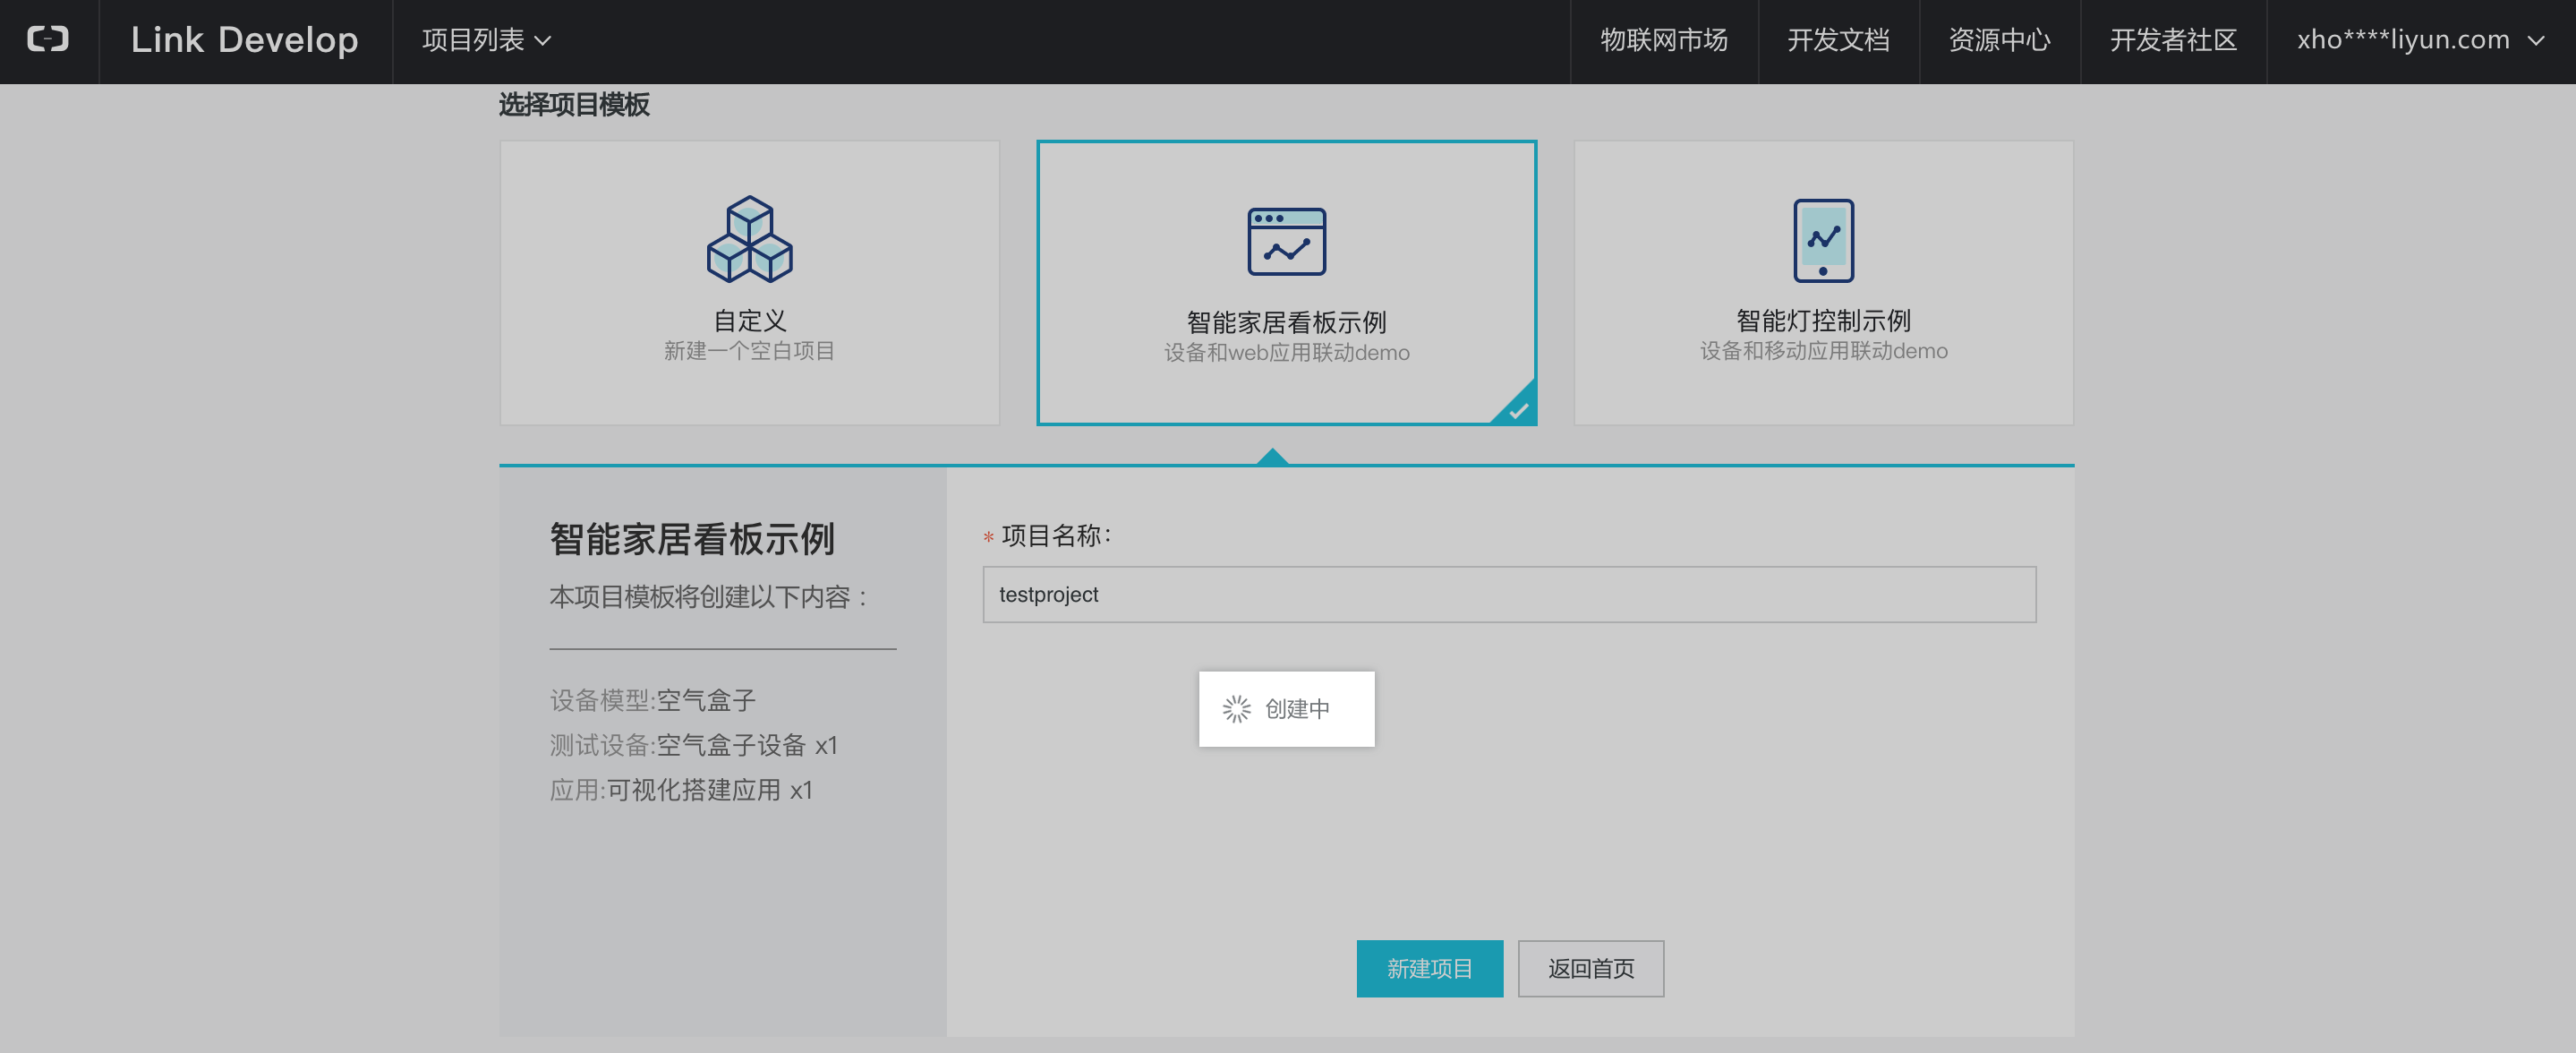The image size is (2576, 1053).
Task: Expand the 项目列表 dropdown
Action: tap(486, 40)
